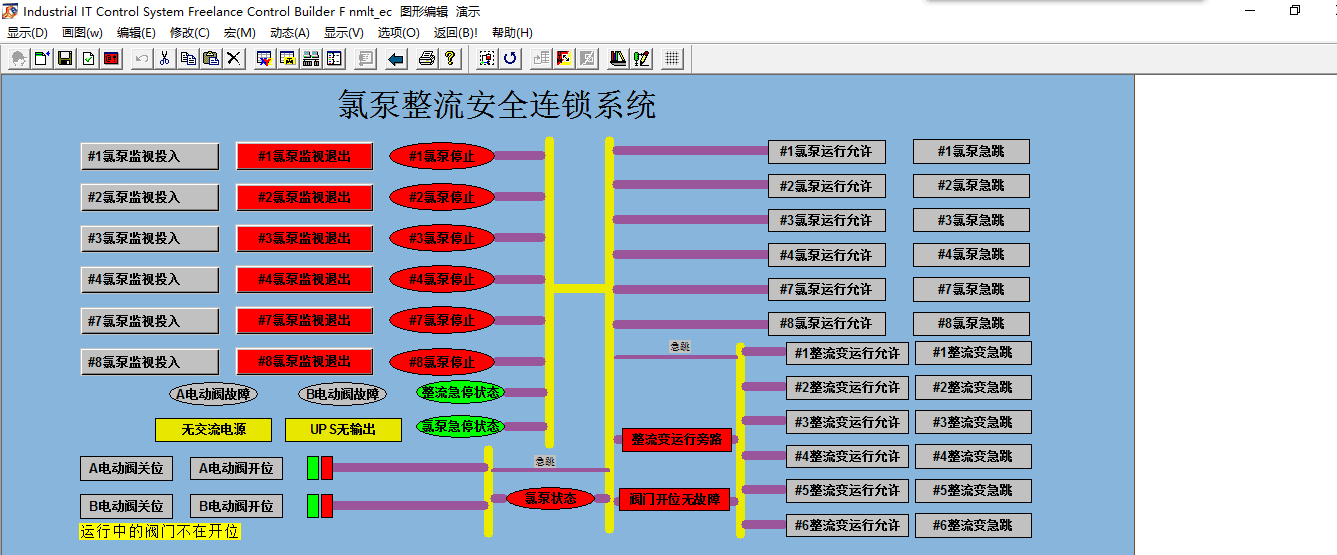Click the cut scissors icon

pyautogui.click(x=165, y=59)
